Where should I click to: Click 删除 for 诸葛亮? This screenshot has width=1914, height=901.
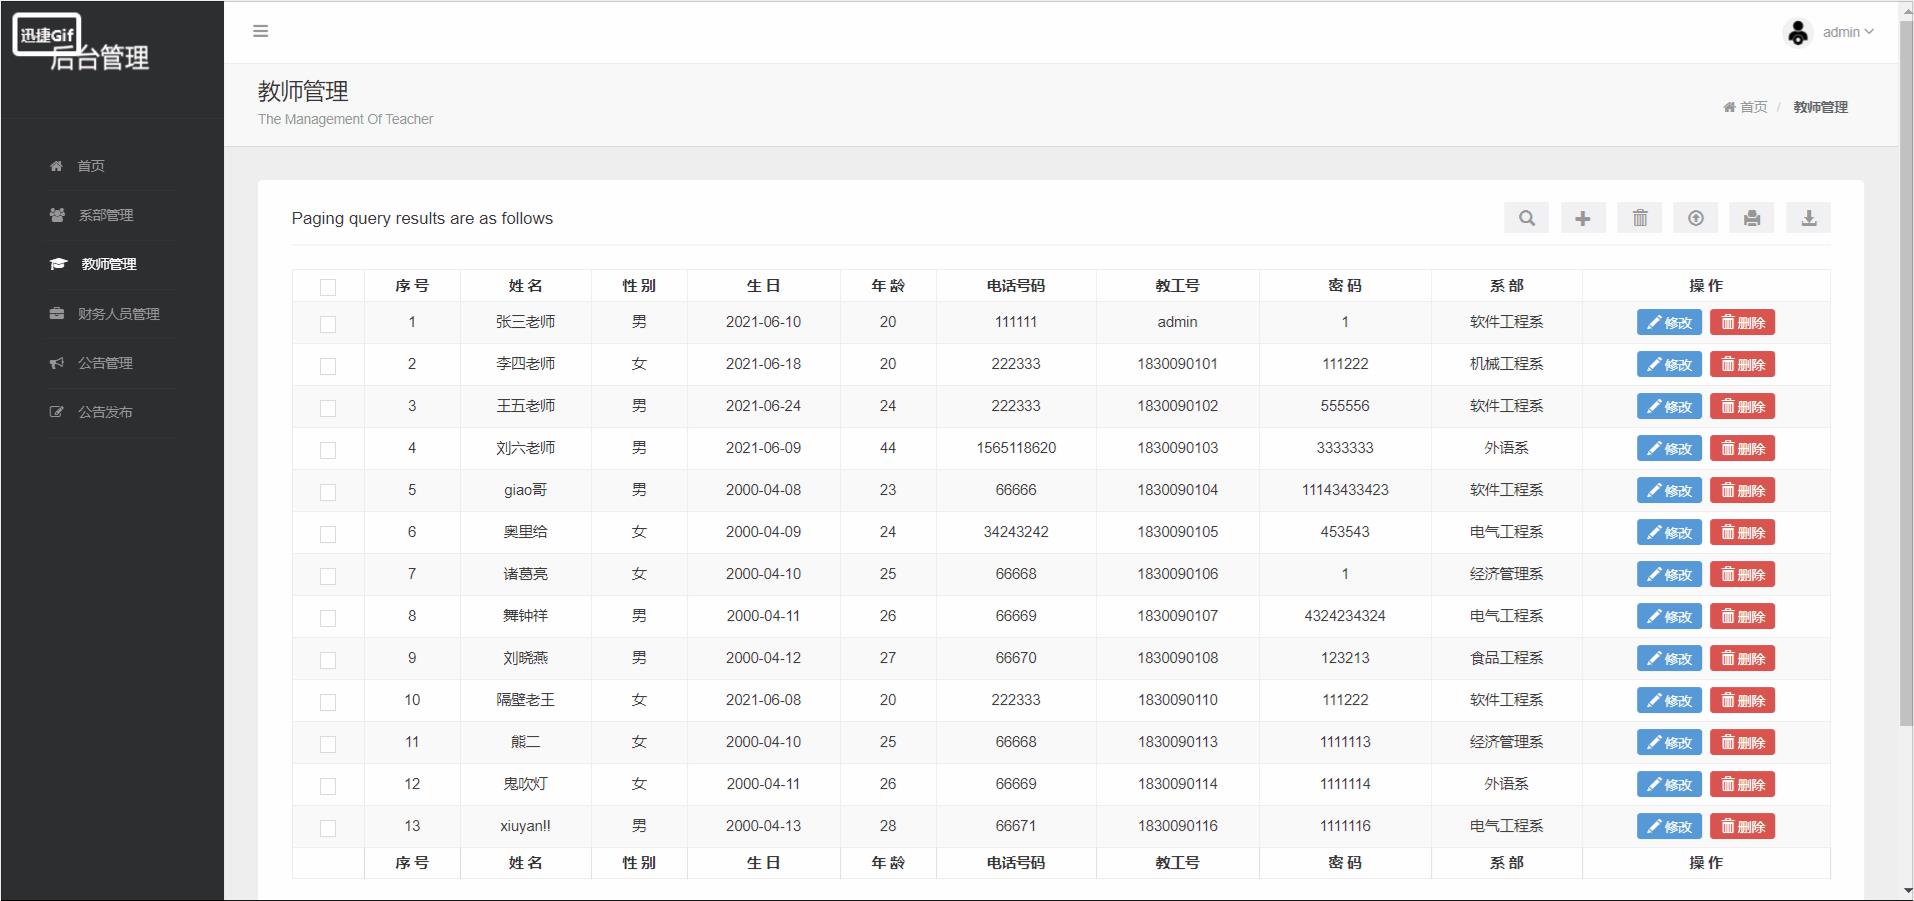pyautogui.click(x=1742, y=575)
